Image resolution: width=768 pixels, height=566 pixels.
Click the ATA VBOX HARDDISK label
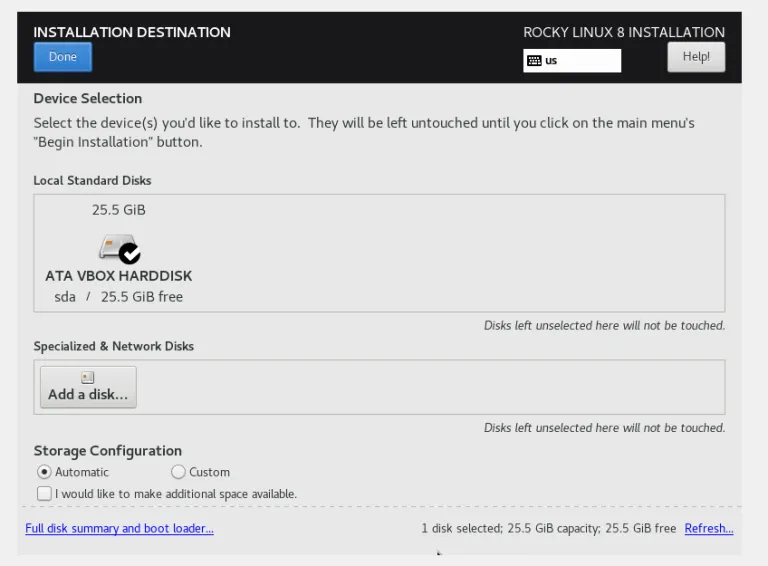tap(119, 276)
